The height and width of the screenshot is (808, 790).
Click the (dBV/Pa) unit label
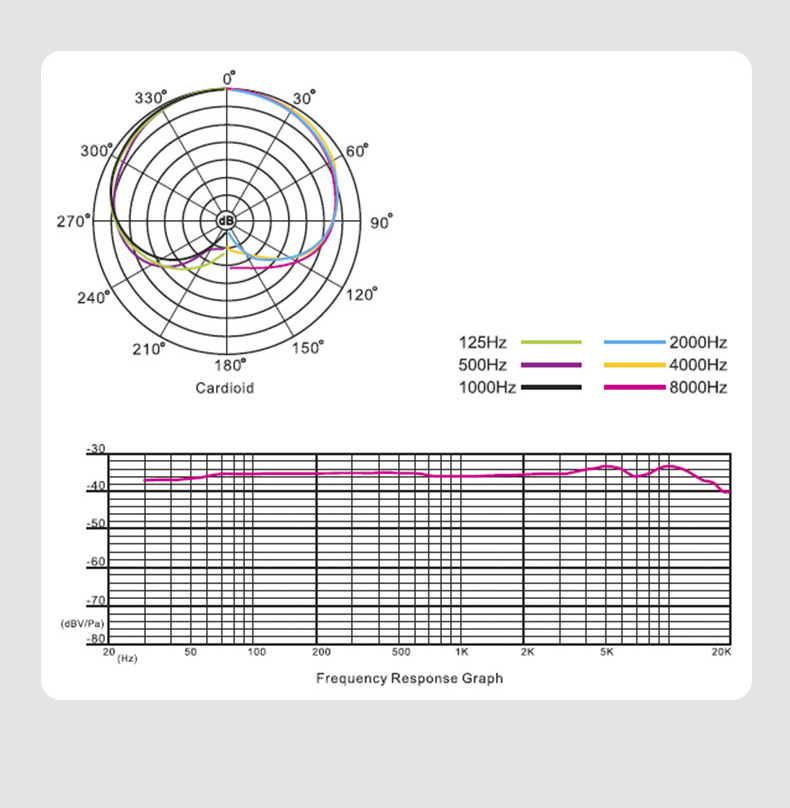(x=82, y=624)
